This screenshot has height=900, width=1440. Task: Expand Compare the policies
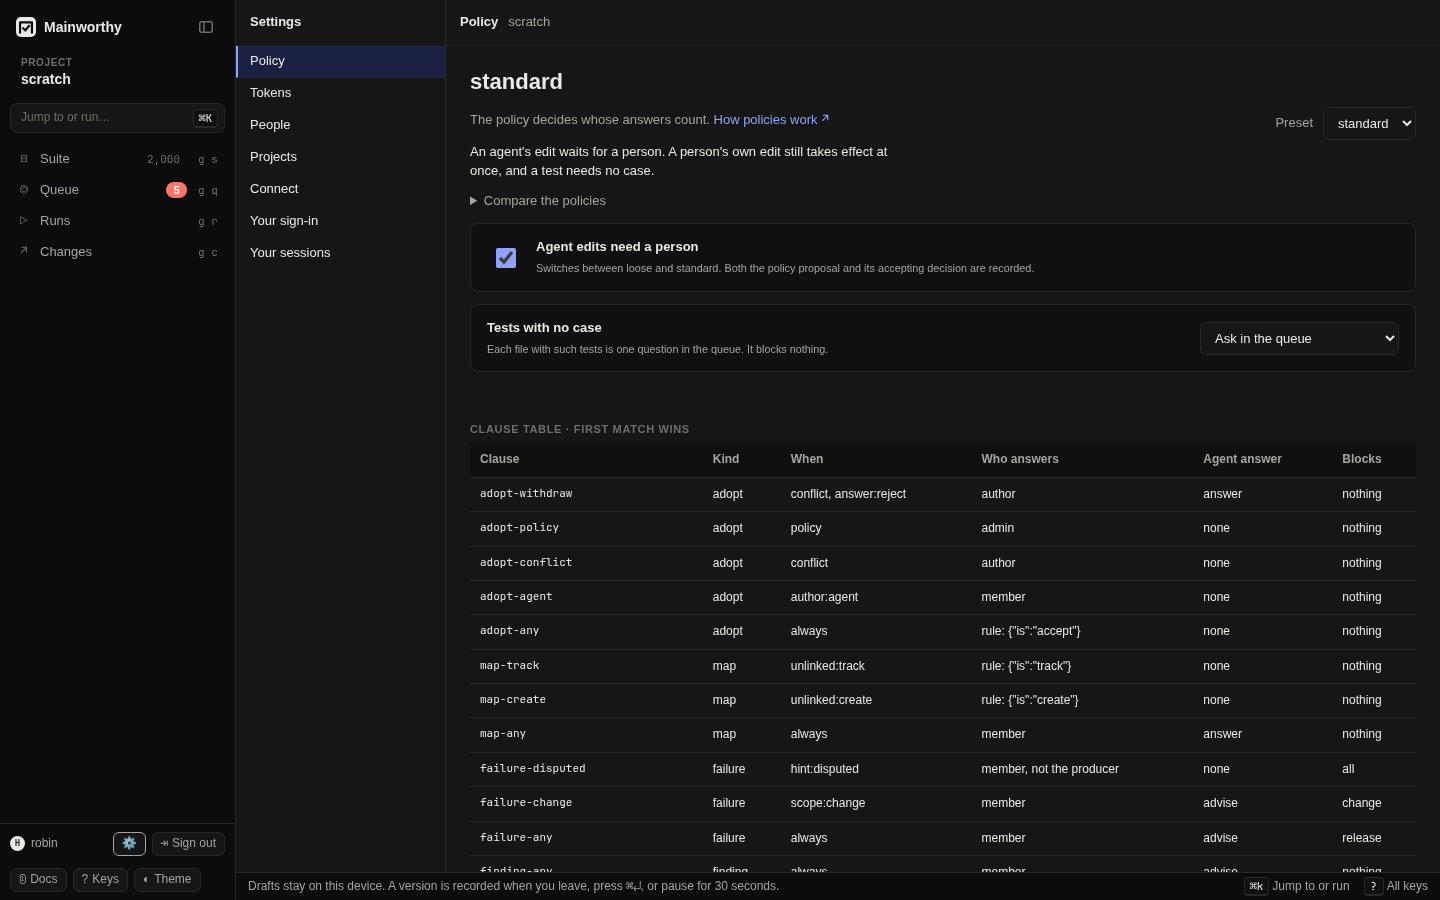(x=538, y=201)
